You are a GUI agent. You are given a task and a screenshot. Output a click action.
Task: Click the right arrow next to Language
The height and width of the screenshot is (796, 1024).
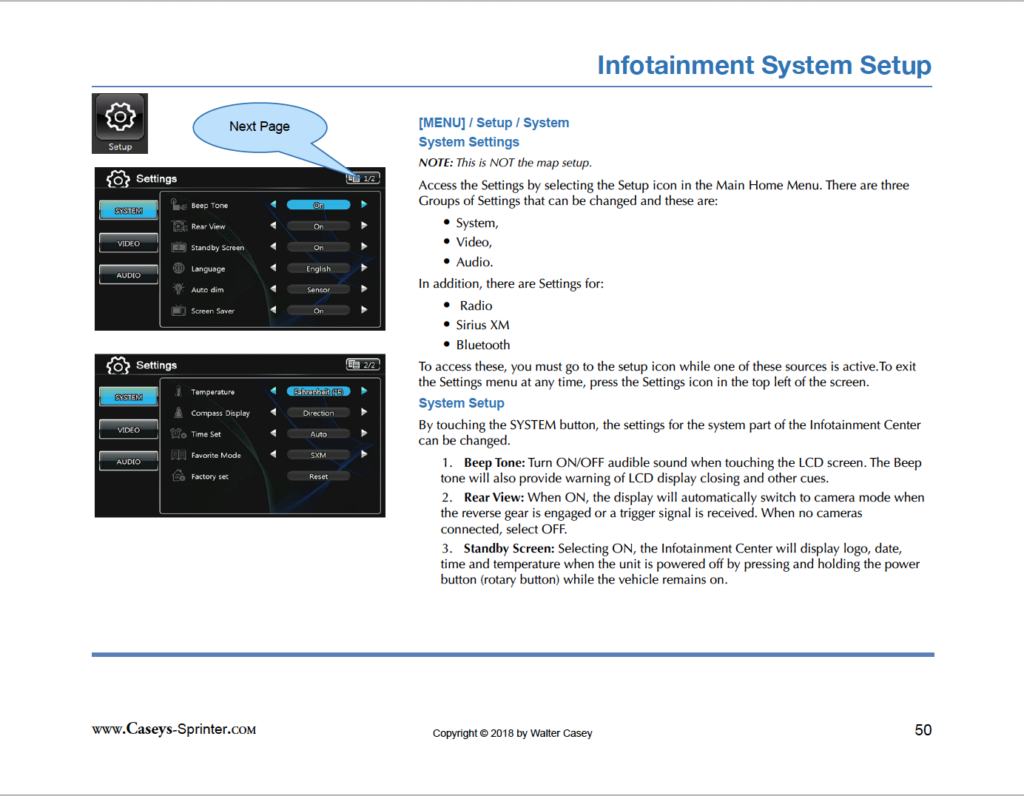[362, 269]
